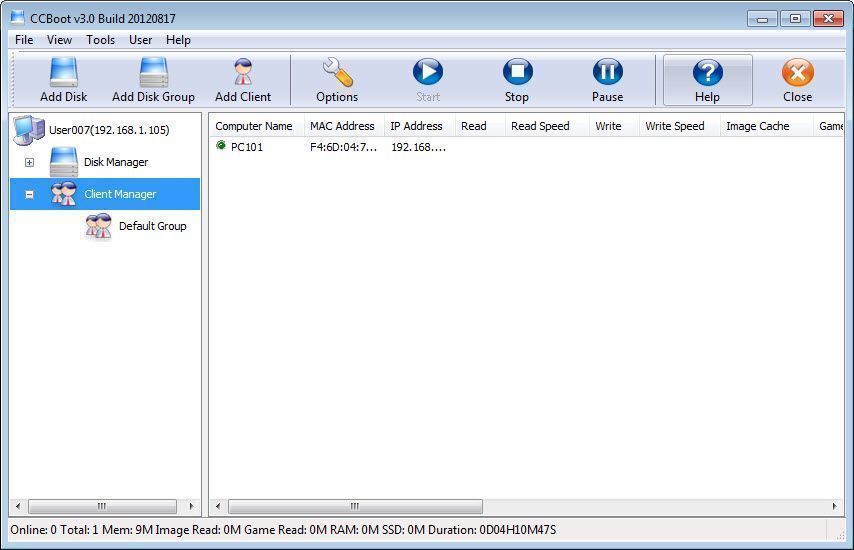This screenshot has height=550, width=854.
Task: Click the Add Disk Group icon
Action: [x=154, y=72]
